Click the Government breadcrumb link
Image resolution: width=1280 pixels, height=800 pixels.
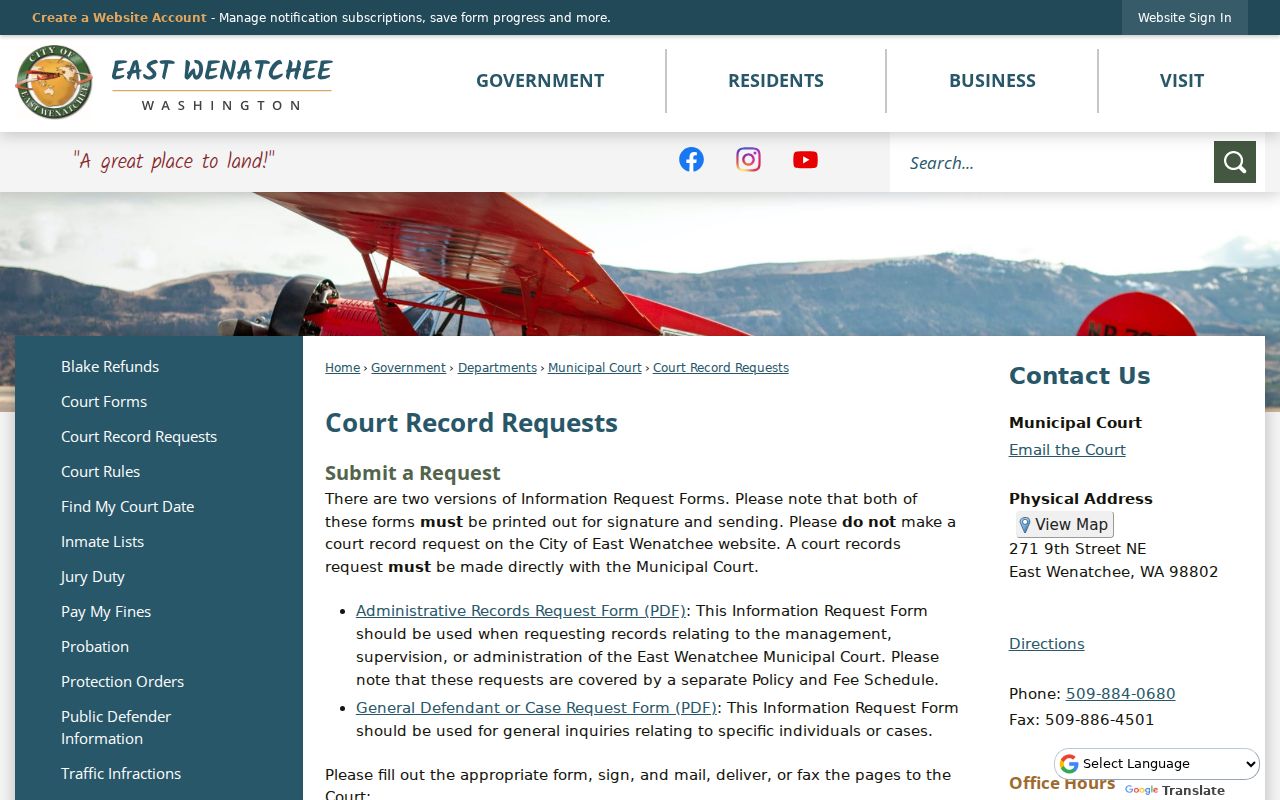click(408, 368)
